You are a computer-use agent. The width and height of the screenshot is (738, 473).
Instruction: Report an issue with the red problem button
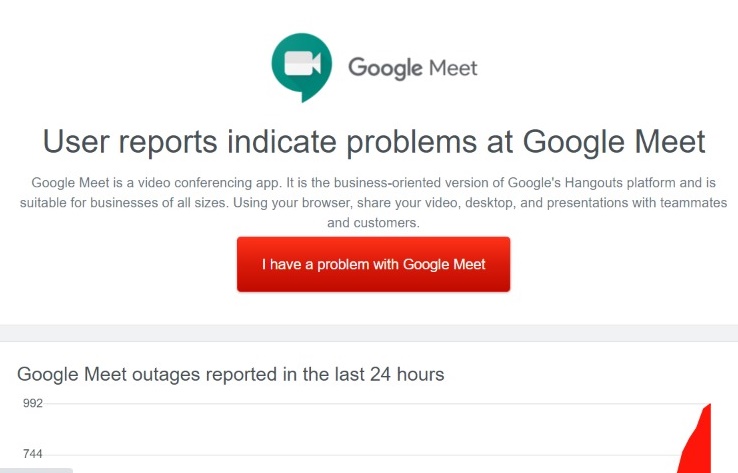click(373, 264)
